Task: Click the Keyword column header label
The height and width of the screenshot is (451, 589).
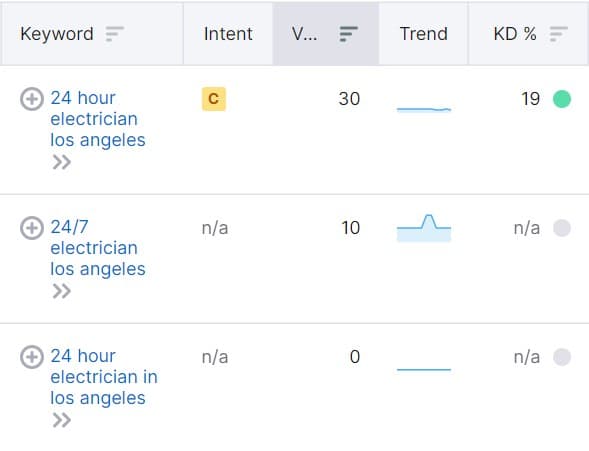Action: point(57,34)
